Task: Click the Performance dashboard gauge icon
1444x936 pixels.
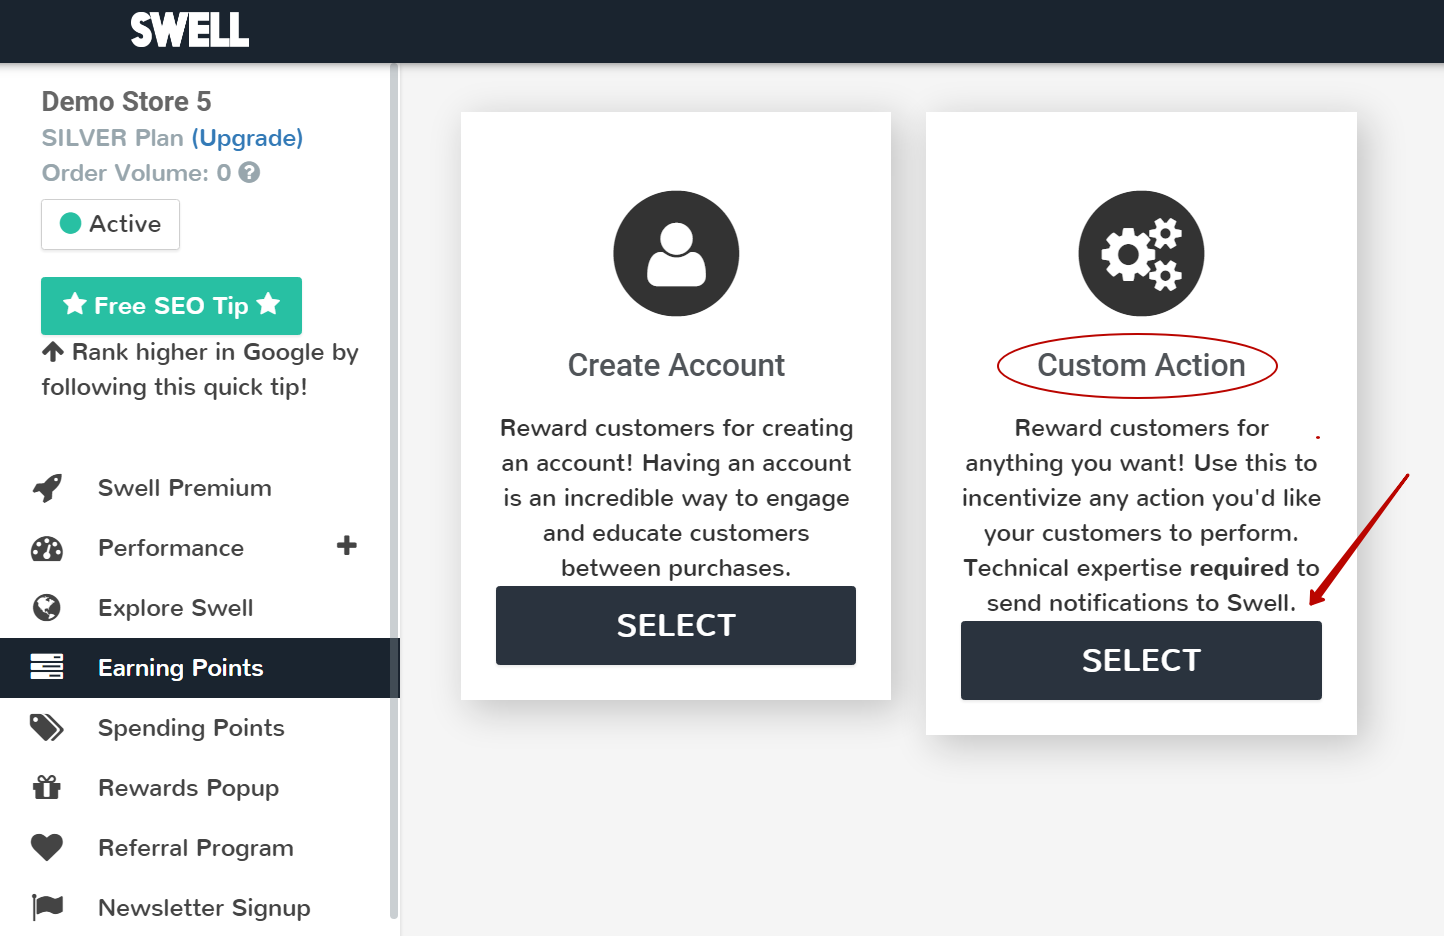Action: coord(47,548)
